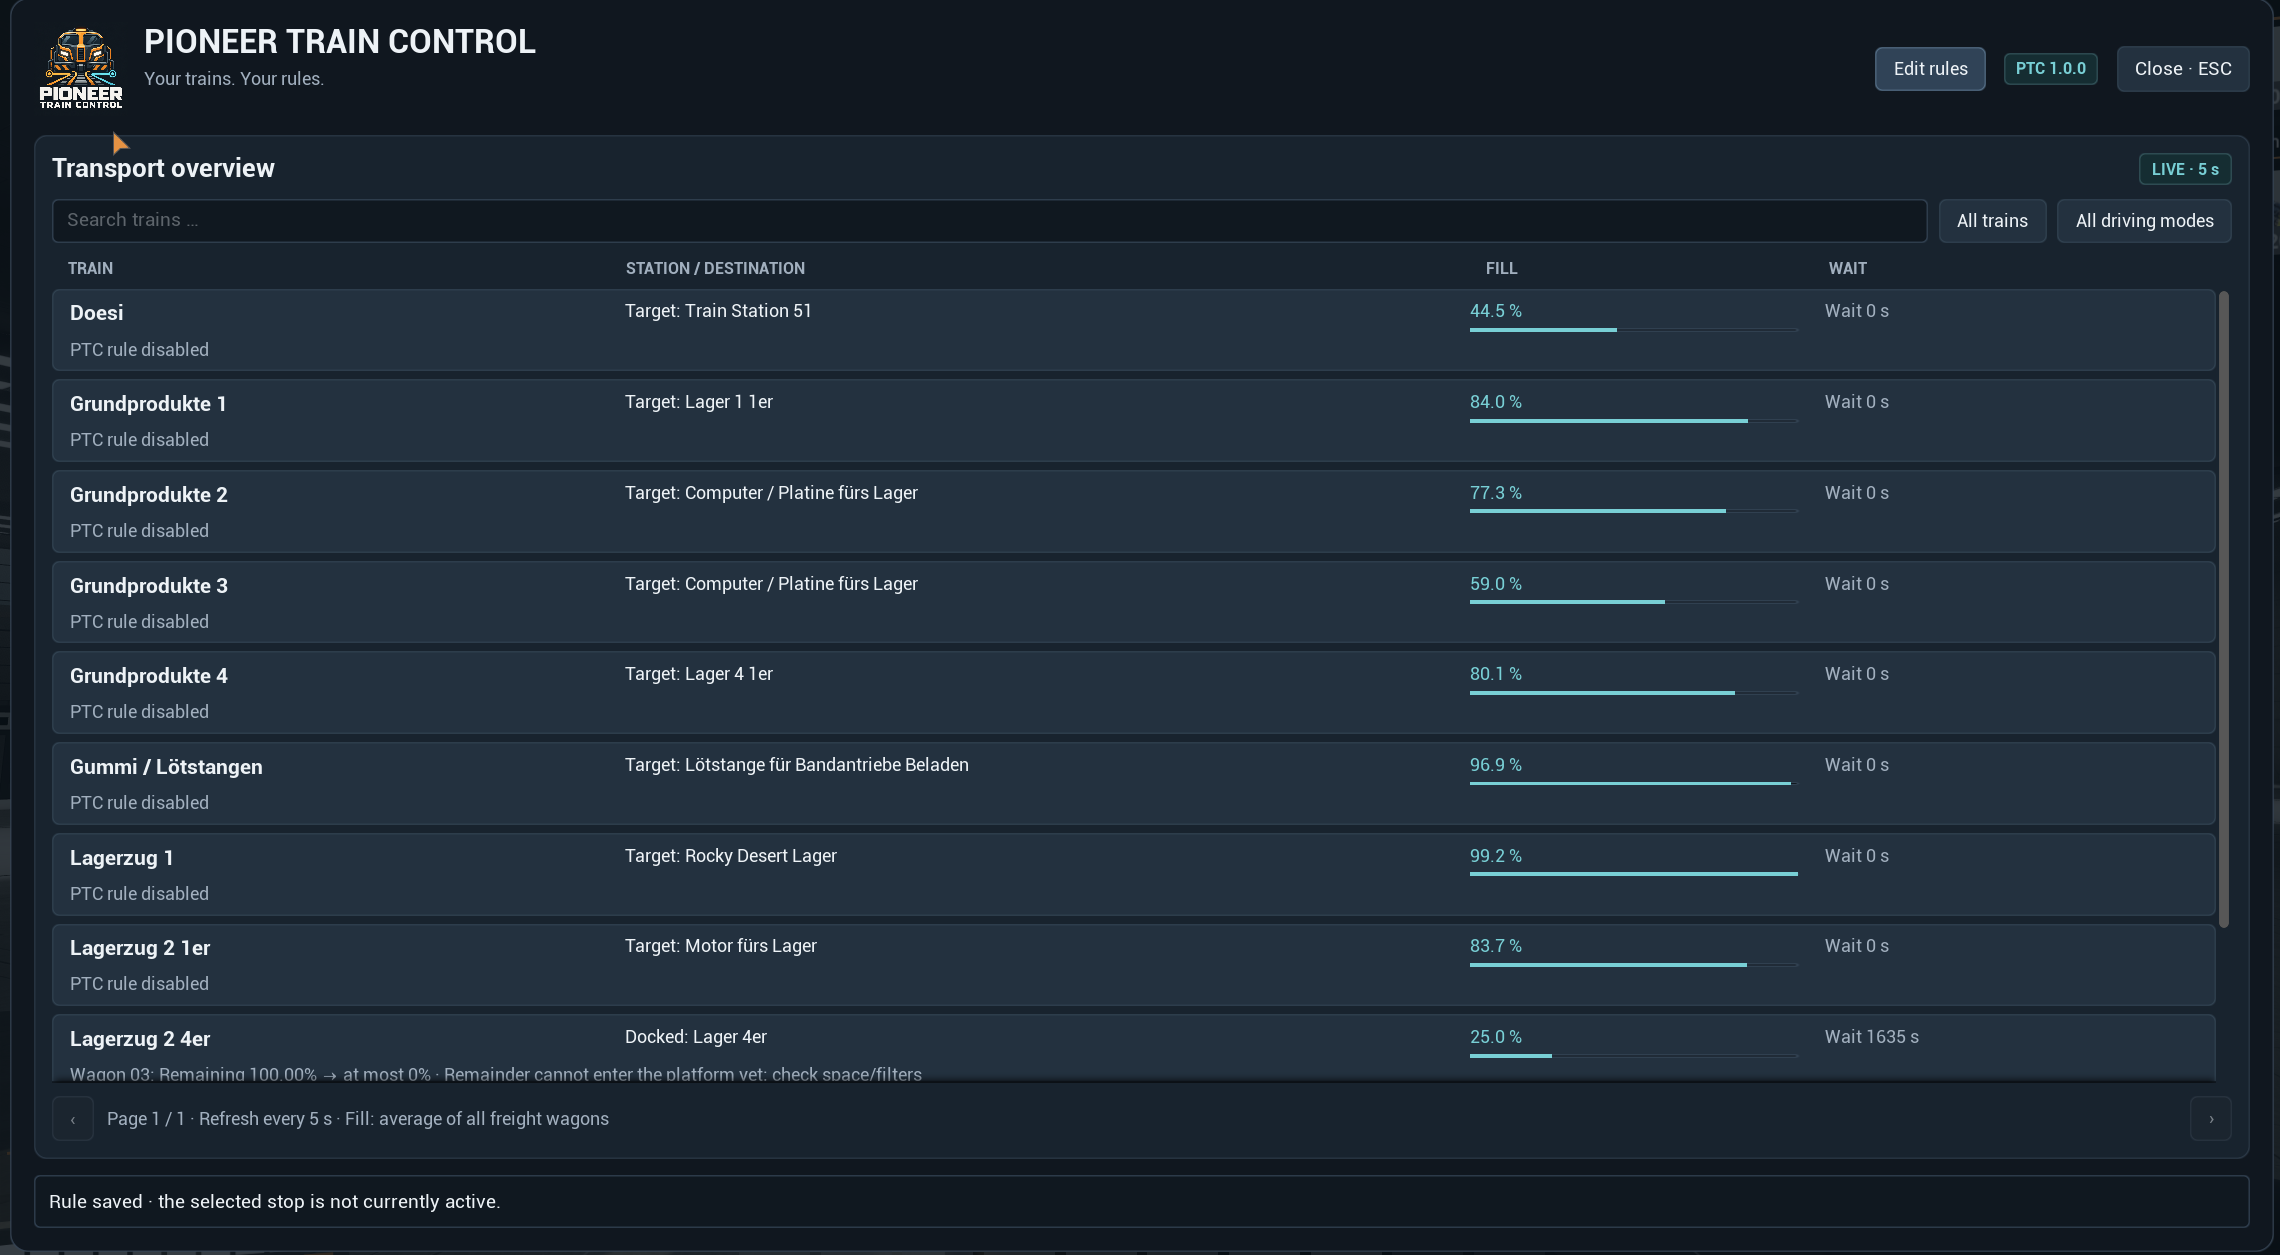The width and height of the screenshot is (2280, 1255).
Task: Click Target: Rocky Desert Lager
Action: 731,856
